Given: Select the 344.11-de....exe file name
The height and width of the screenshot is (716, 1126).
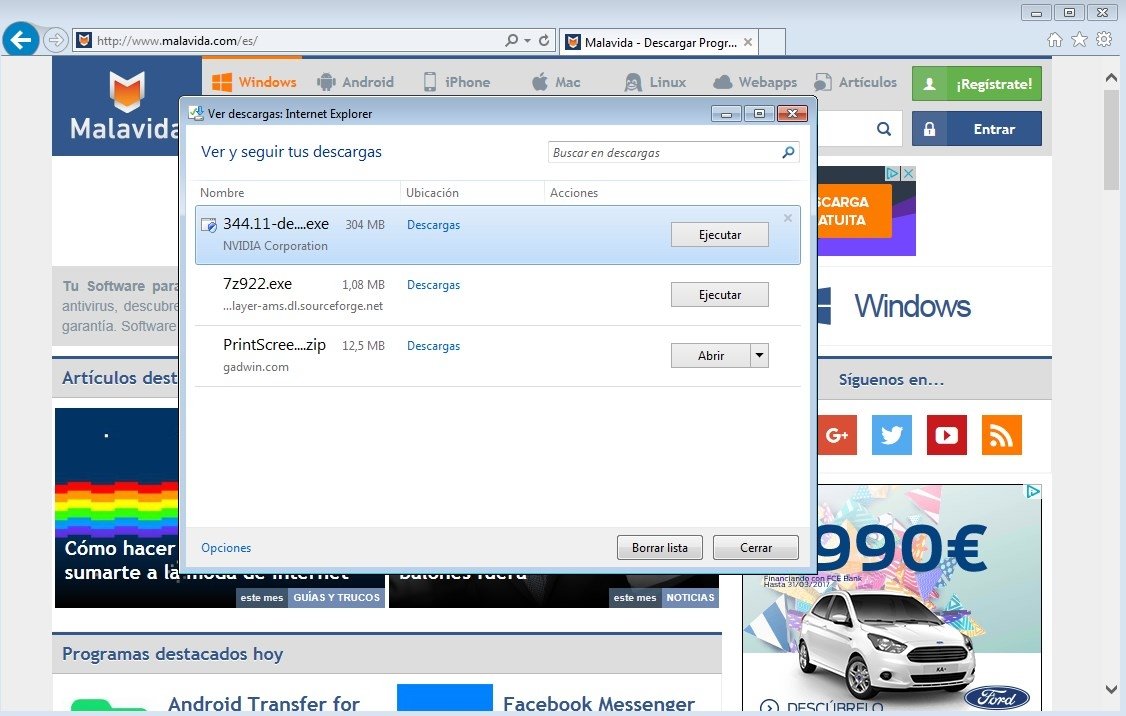Looking at the screenshot, I should click(x=276, y=223).
